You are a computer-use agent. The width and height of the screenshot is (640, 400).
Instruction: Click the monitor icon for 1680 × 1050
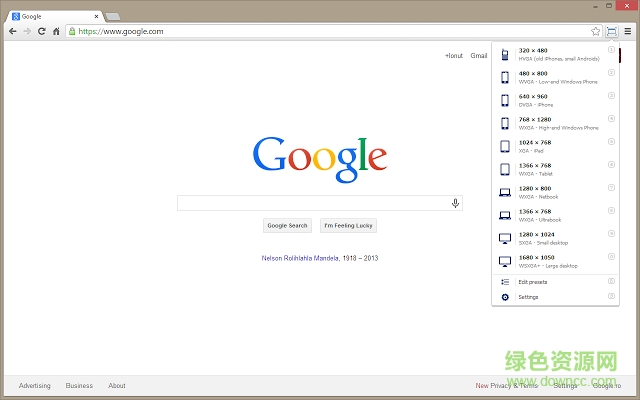505,261
